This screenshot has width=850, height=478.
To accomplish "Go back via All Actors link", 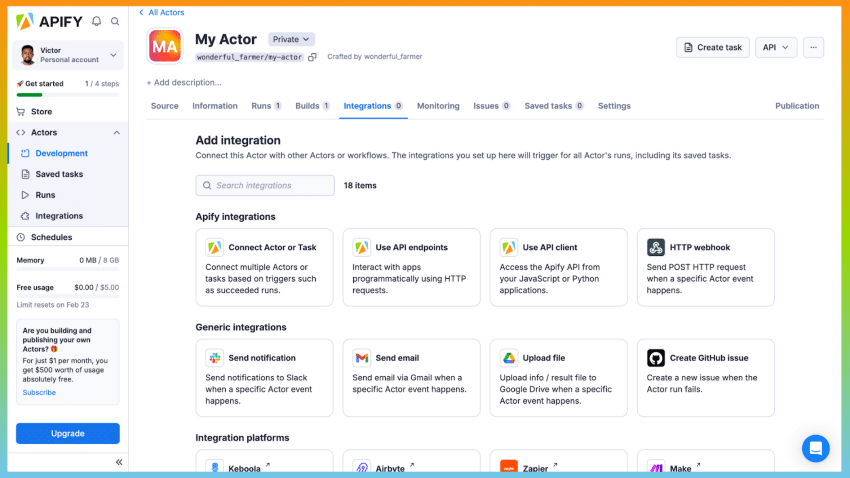I will [162, 12].
